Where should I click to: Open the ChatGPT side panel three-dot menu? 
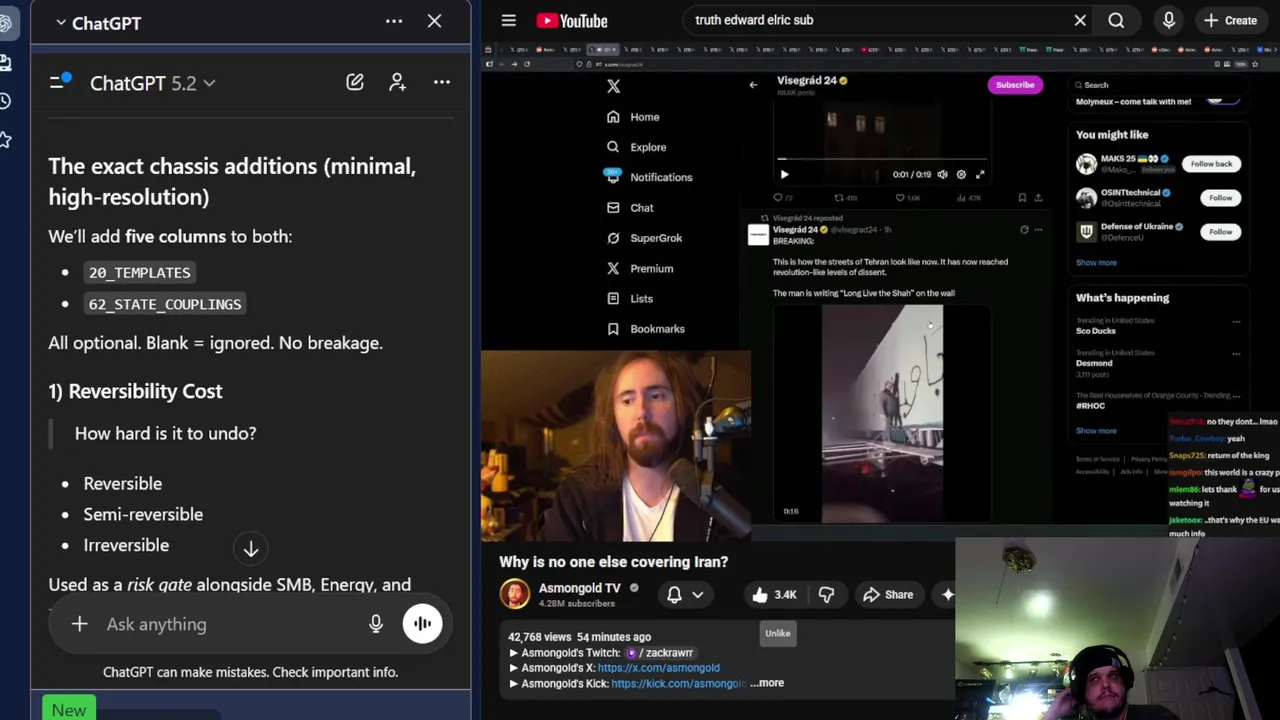pos(394,21)
